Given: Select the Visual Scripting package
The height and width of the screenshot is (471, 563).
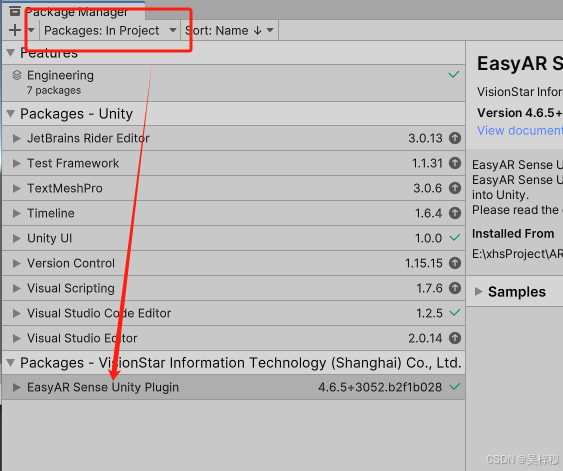Looking at the screenshot, I should point(233,288).
